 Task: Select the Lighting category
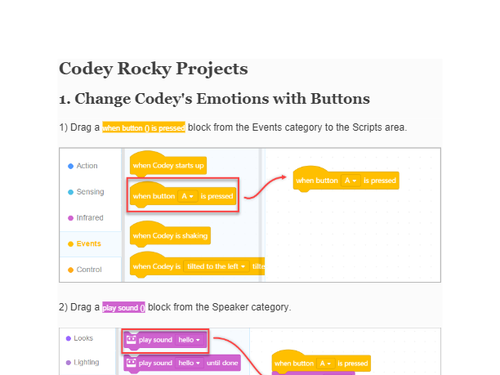(82, 362)
